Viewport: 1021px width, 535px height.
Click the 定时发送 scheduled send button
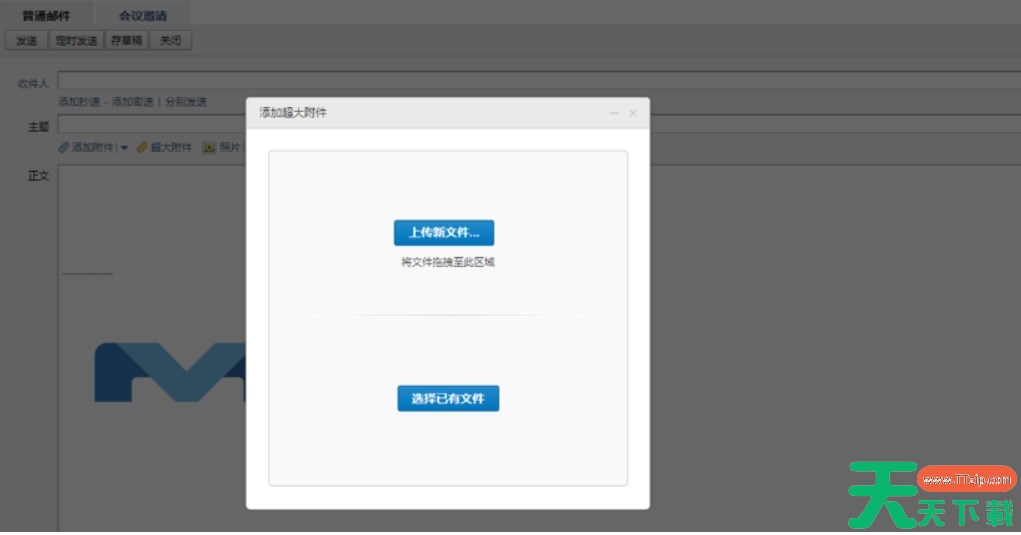(76, 40)
